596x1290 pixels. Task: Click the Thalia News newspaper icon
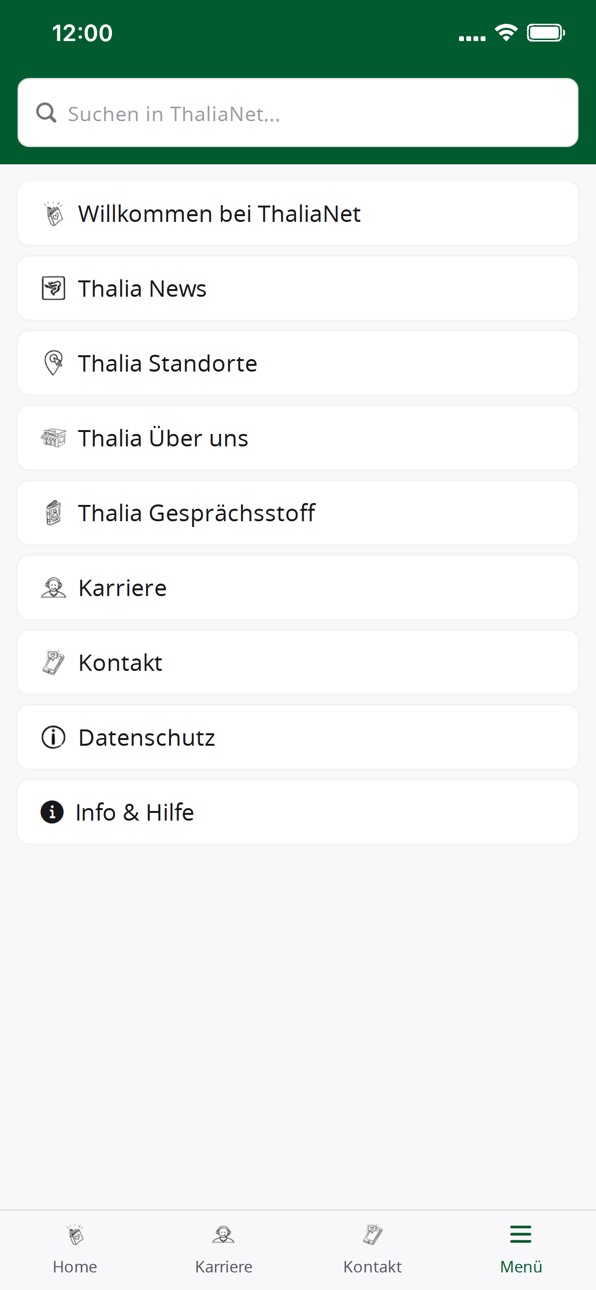53,288
